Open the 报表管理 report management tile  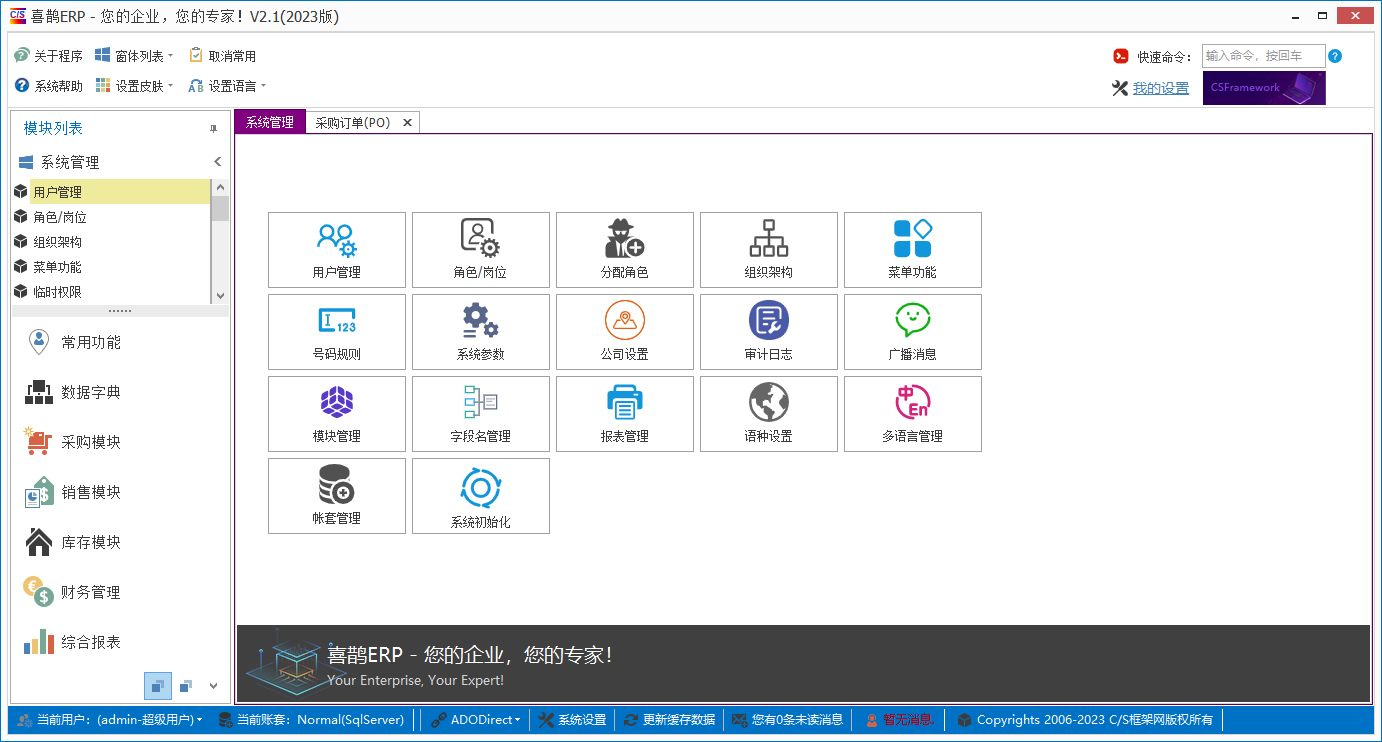pos(625,414)
